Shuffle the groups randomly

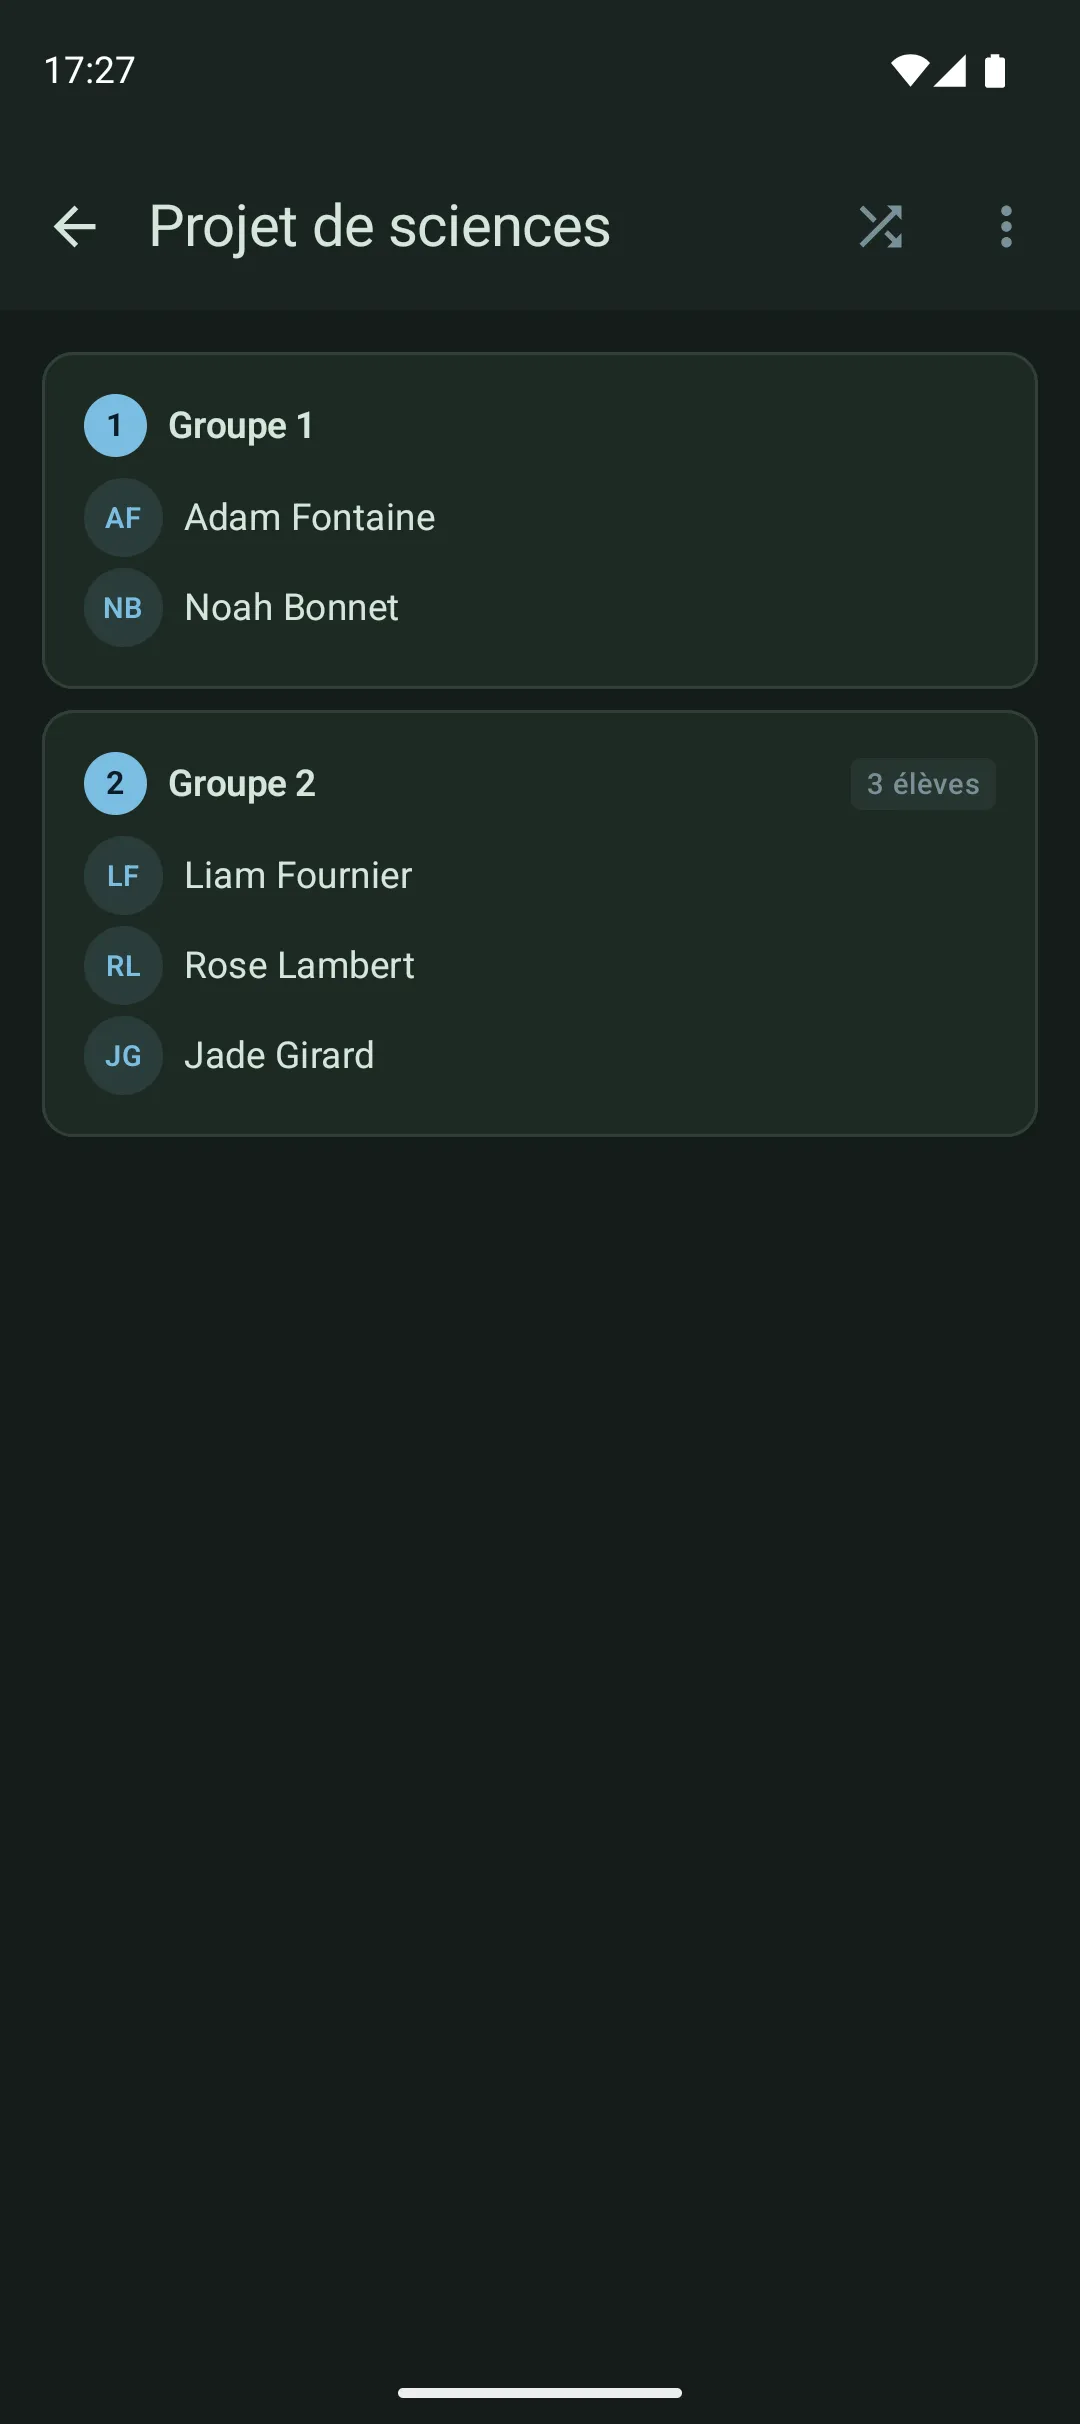point(881,227)
